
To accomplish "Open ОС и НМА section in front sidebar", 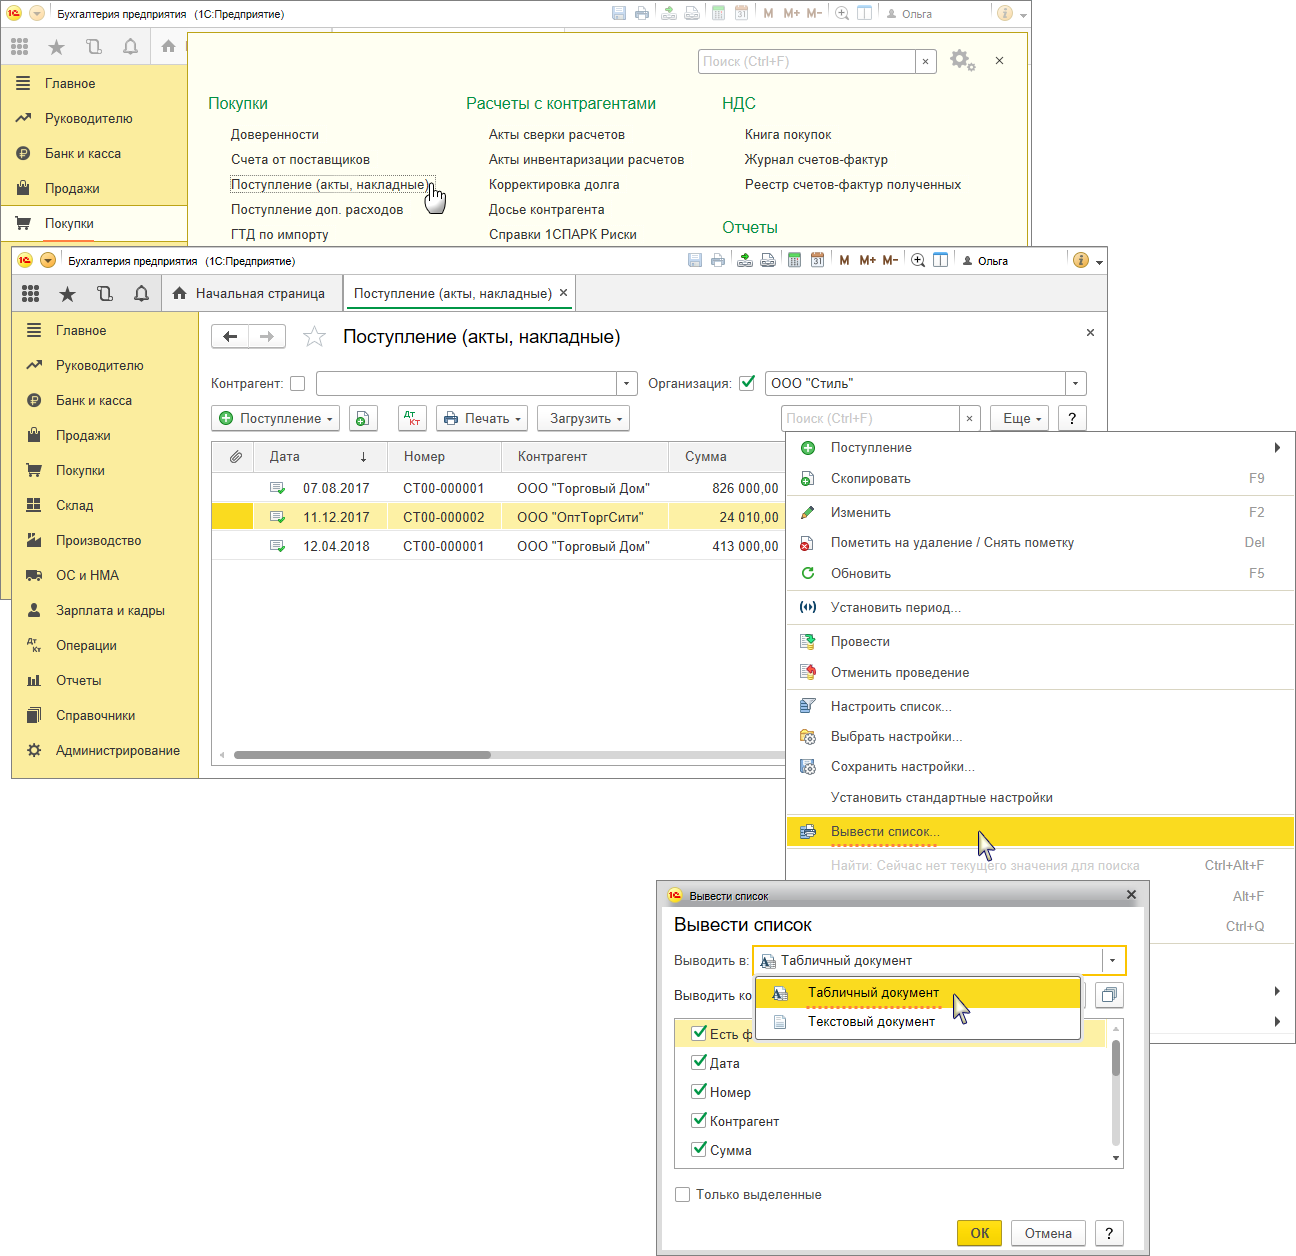I will pos(87,575).
